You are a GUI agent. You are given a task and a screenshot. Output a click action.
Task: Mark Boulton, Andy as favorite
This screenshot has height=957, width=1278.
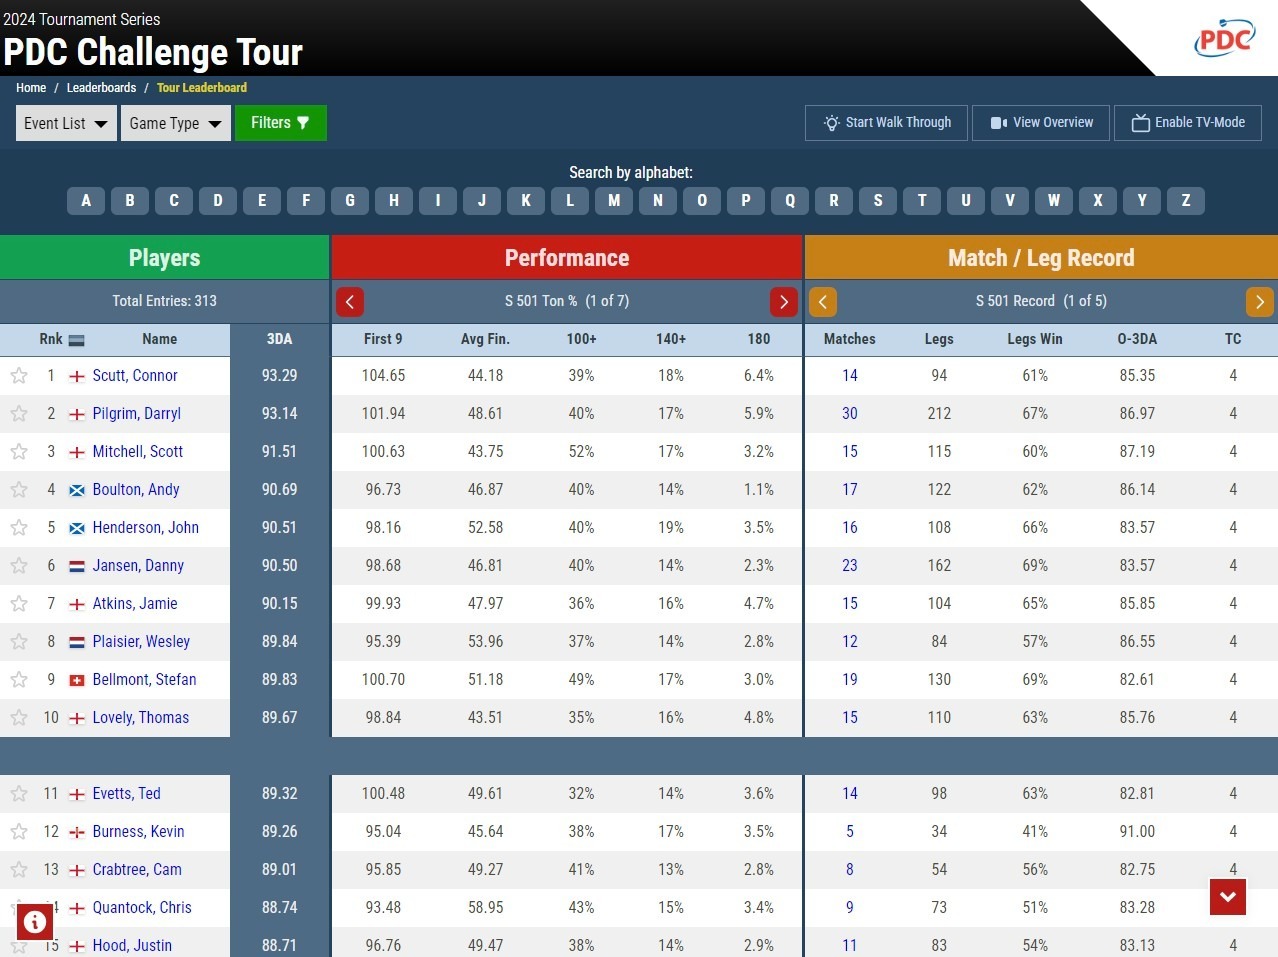[x=19, y=490]
